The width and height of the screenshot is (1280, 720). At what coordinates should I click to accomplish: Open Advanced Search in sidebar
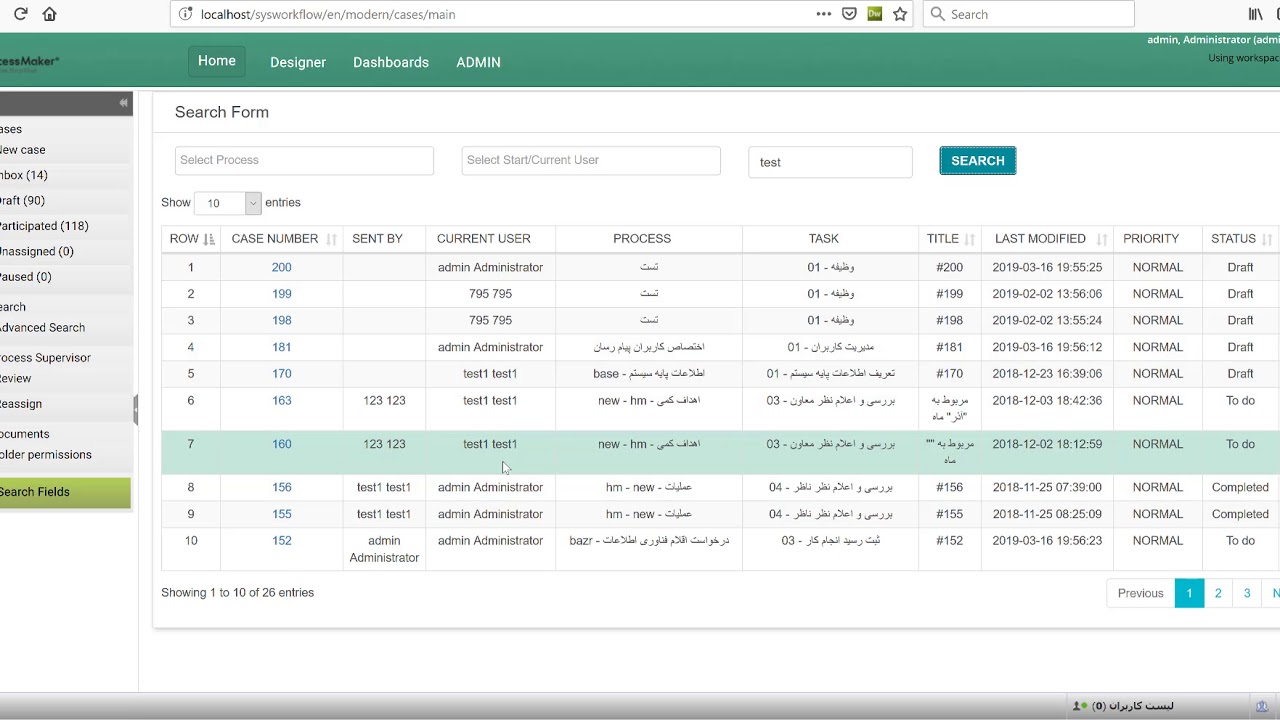(x=42, y=328)
